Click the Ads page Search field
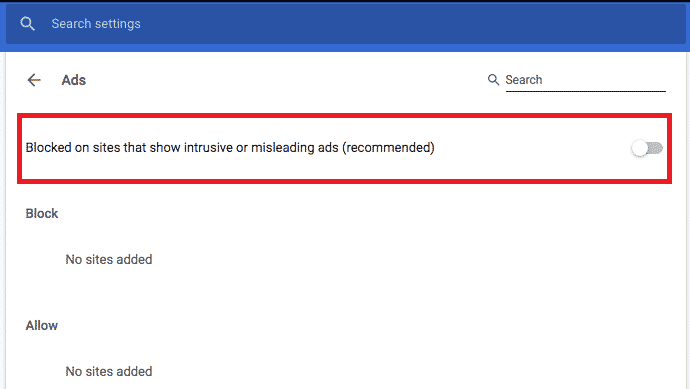690x389 pixels. click(585, 80)
